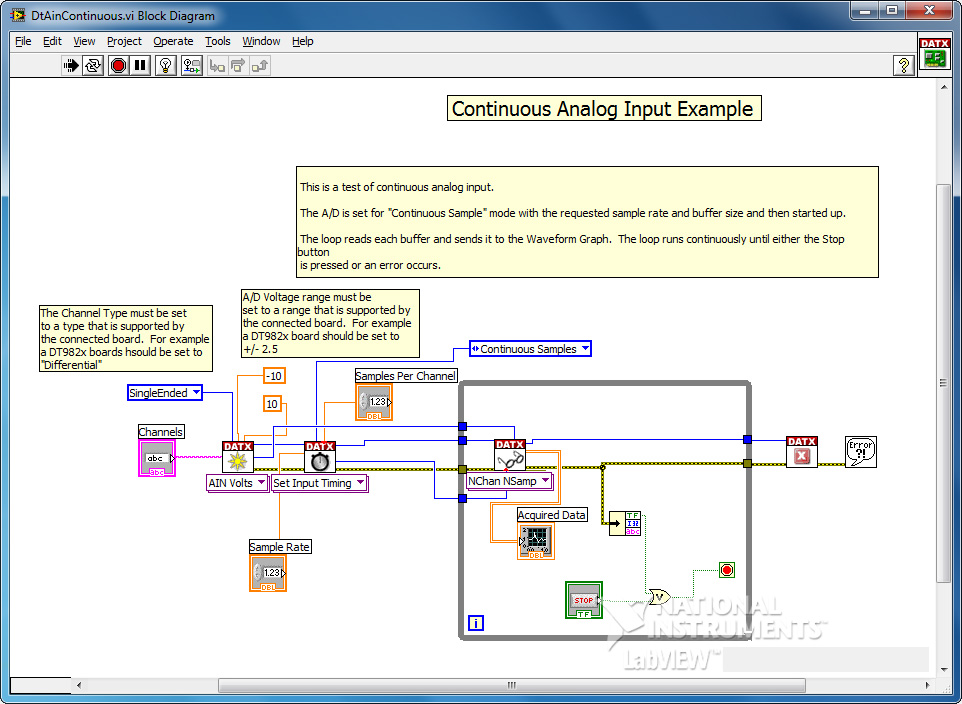
Task: Click the Run arrow toolbar button
Action: tap(71, 66)
